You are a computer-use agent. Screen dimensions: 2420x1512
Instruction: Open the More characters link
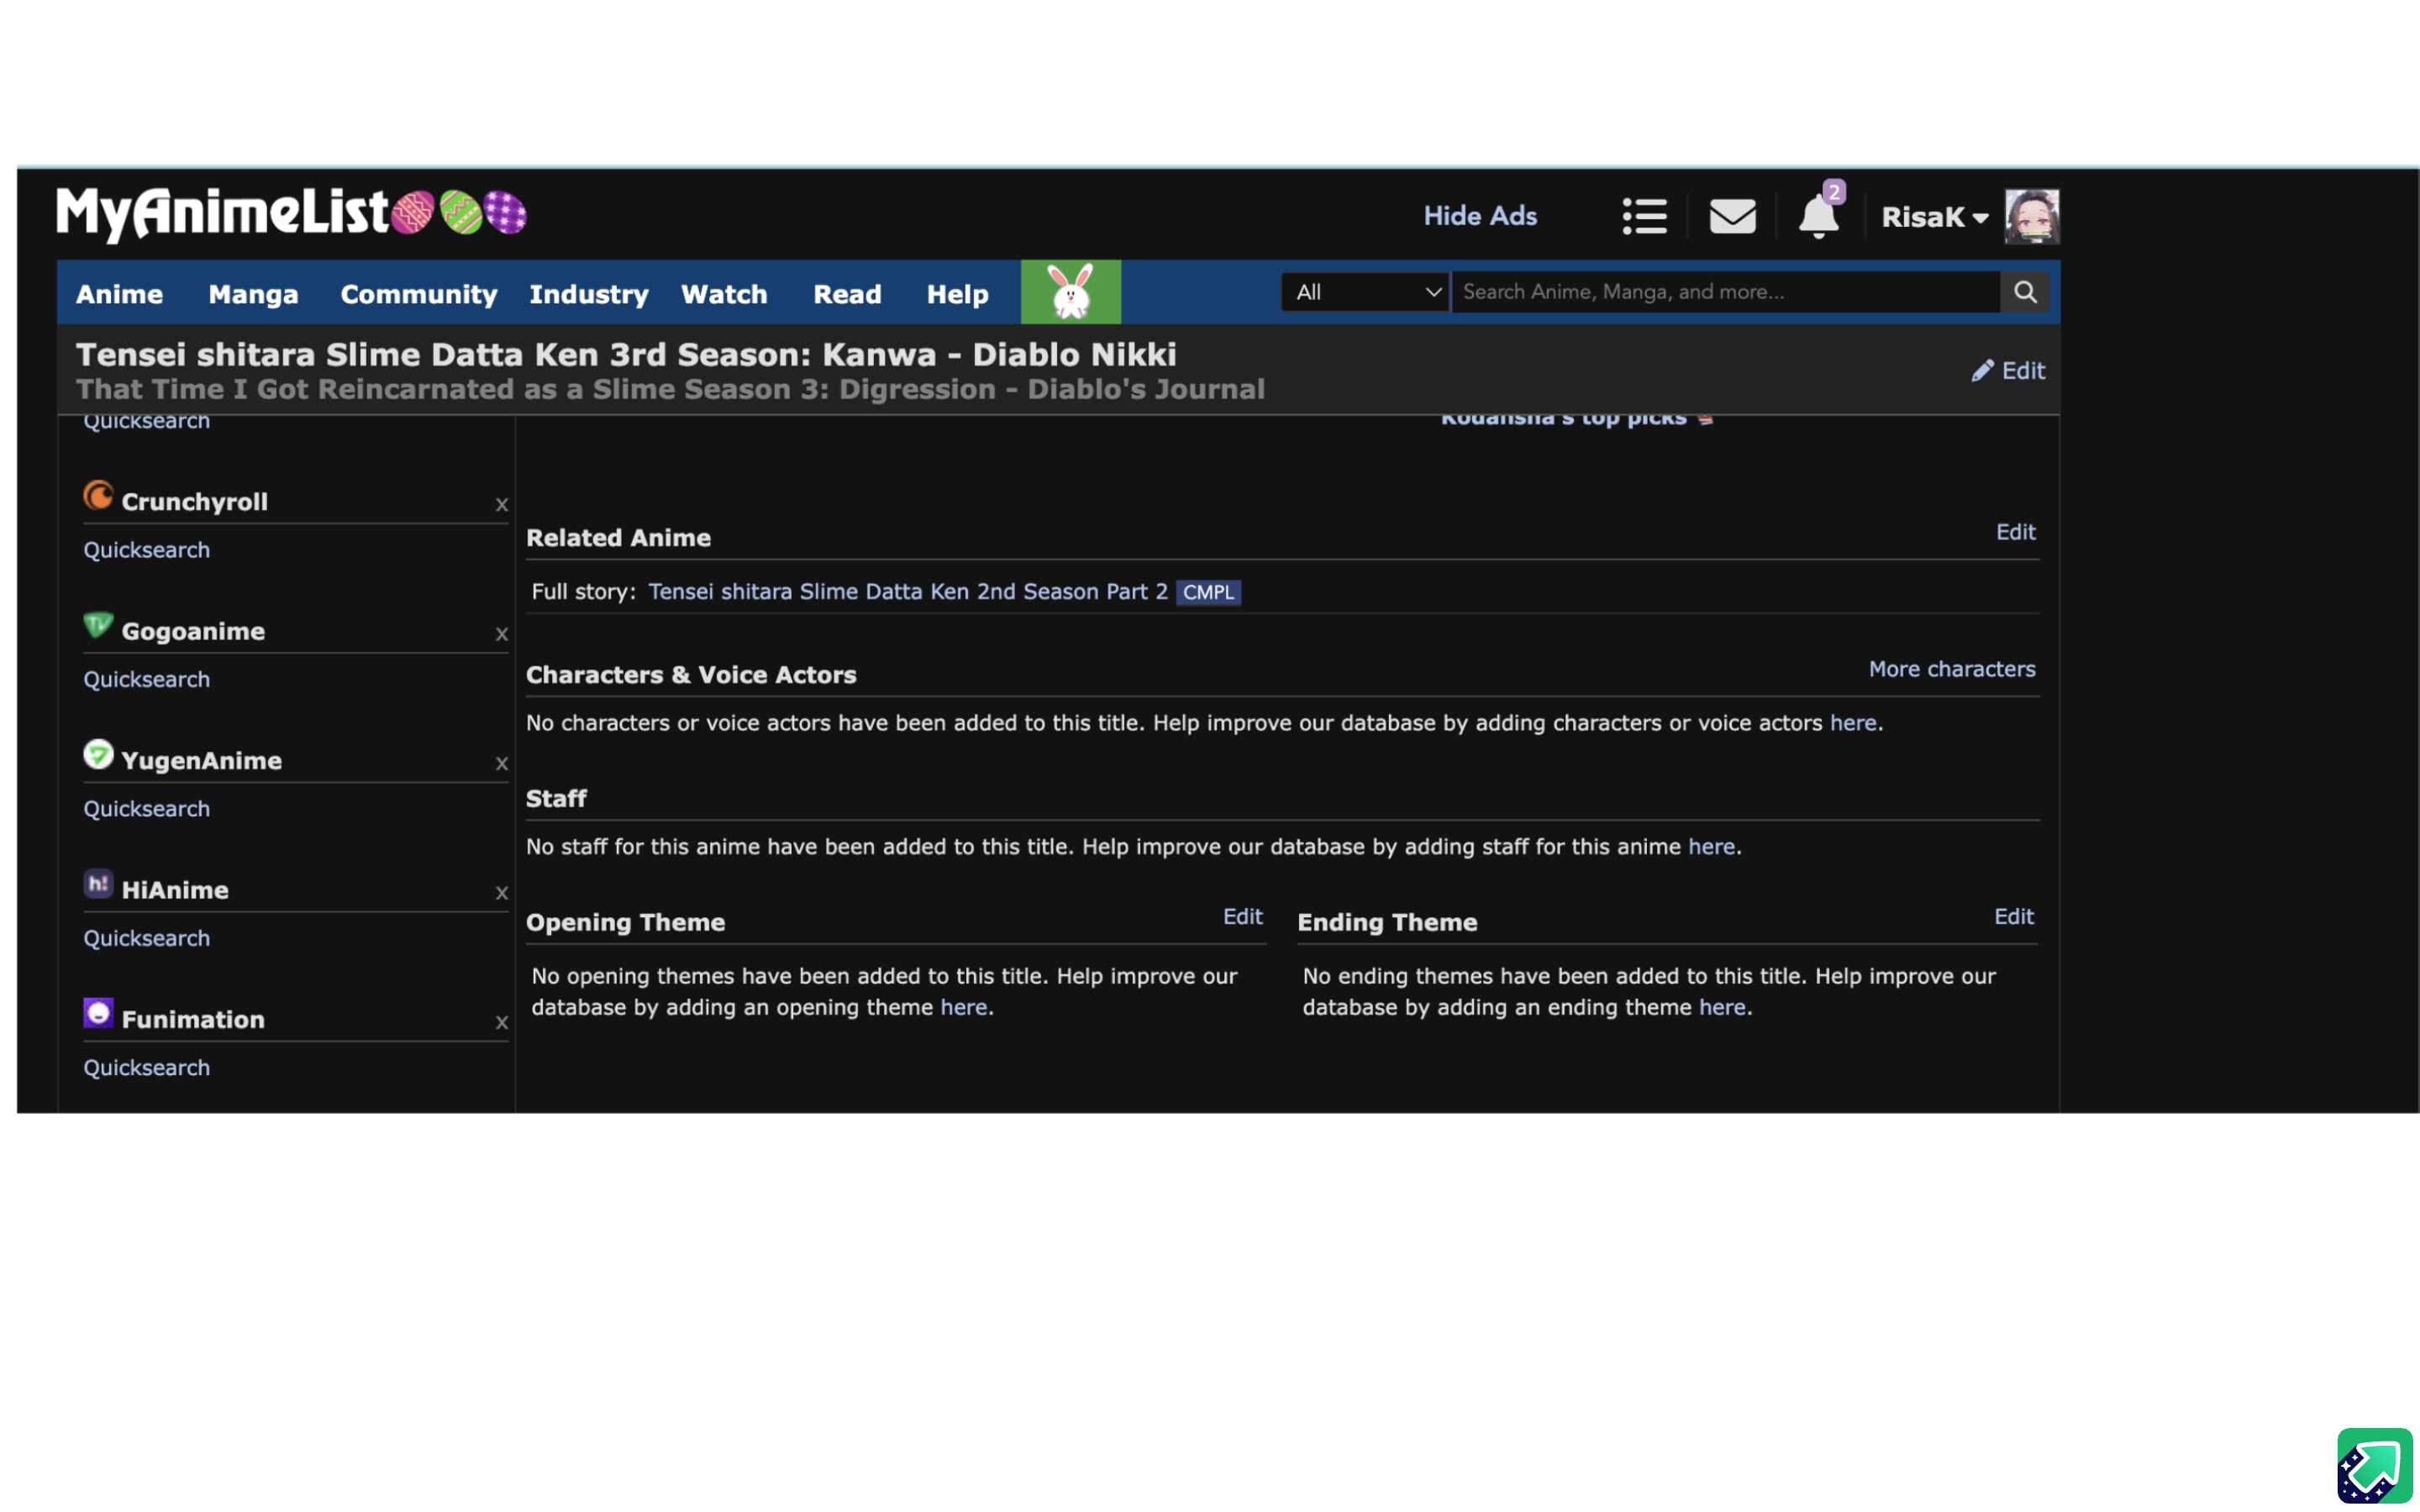(1952, 669)
